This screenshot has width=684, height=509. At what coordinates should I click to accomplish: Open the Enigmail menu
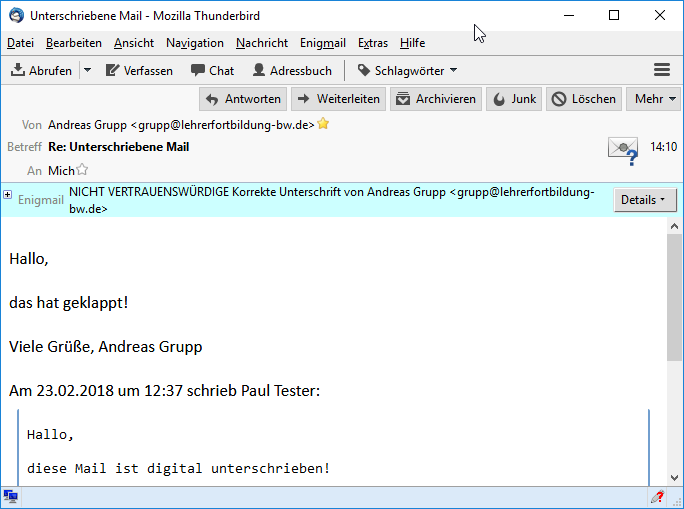[323, 43]
